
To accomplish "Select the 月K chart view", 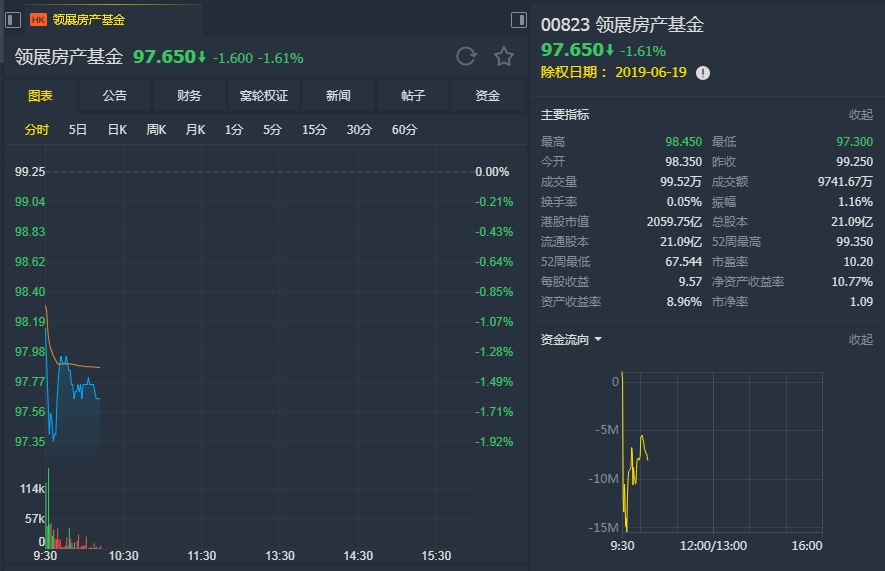I will pos(195,130).
